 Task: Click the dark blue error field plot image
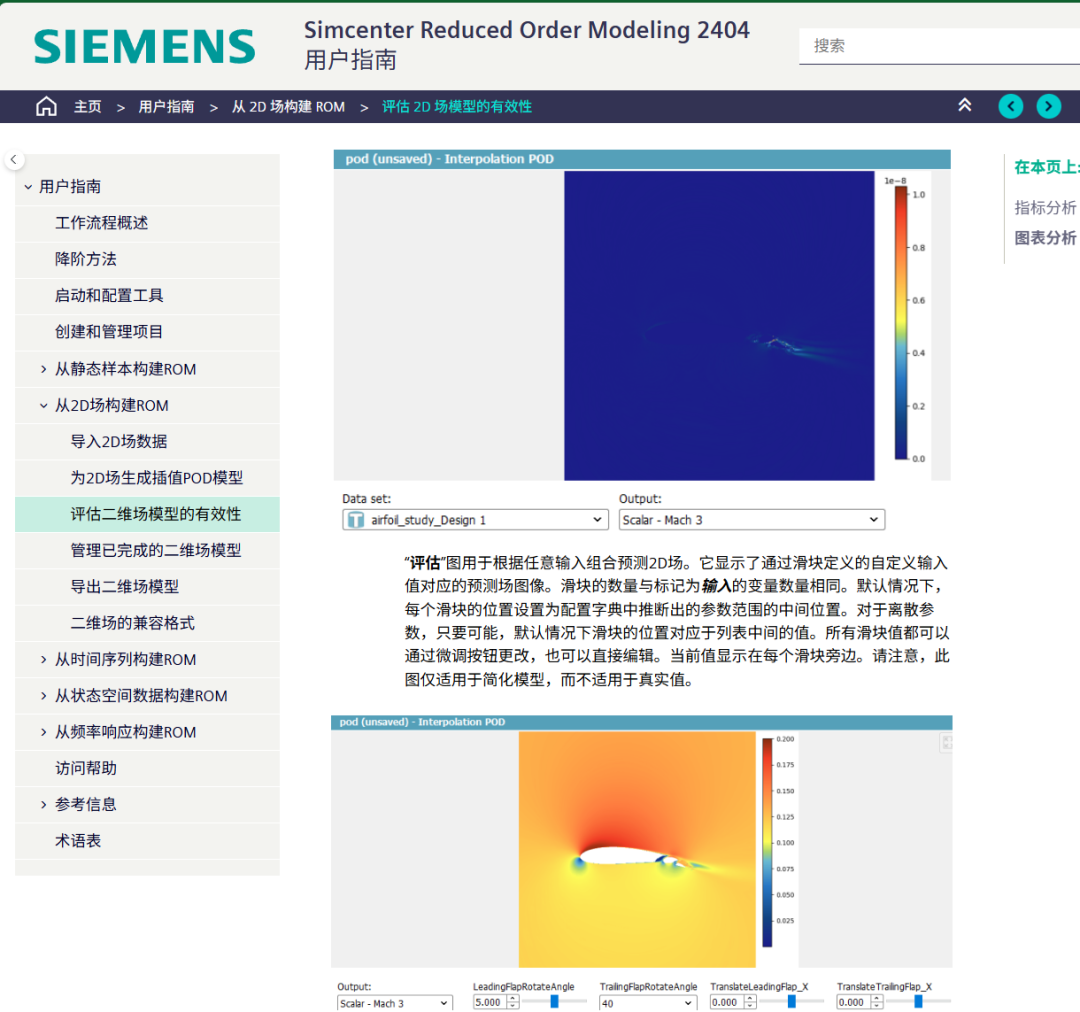coord(719,326)
